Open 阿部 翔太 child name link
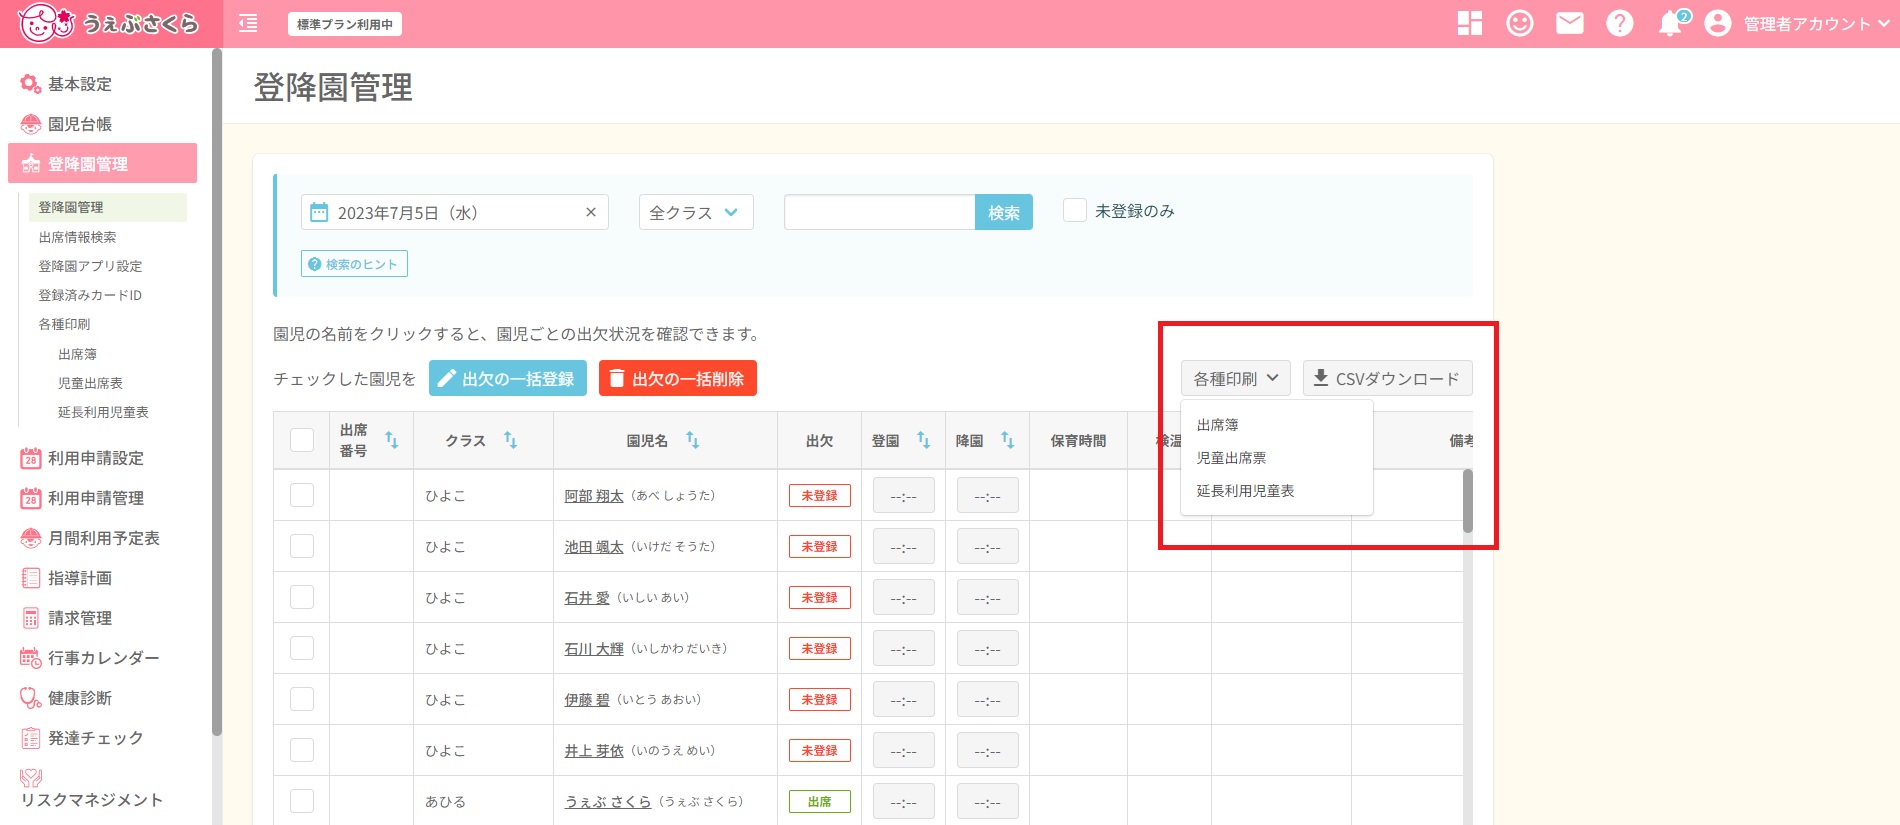Image resolution: width=1900 pixels, height=825 pixels. click(594, 496)
